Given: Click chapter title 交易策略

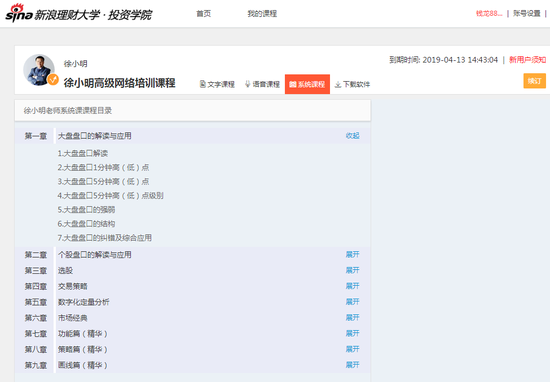Looking at the screenshot, I should tap(73, 286).
